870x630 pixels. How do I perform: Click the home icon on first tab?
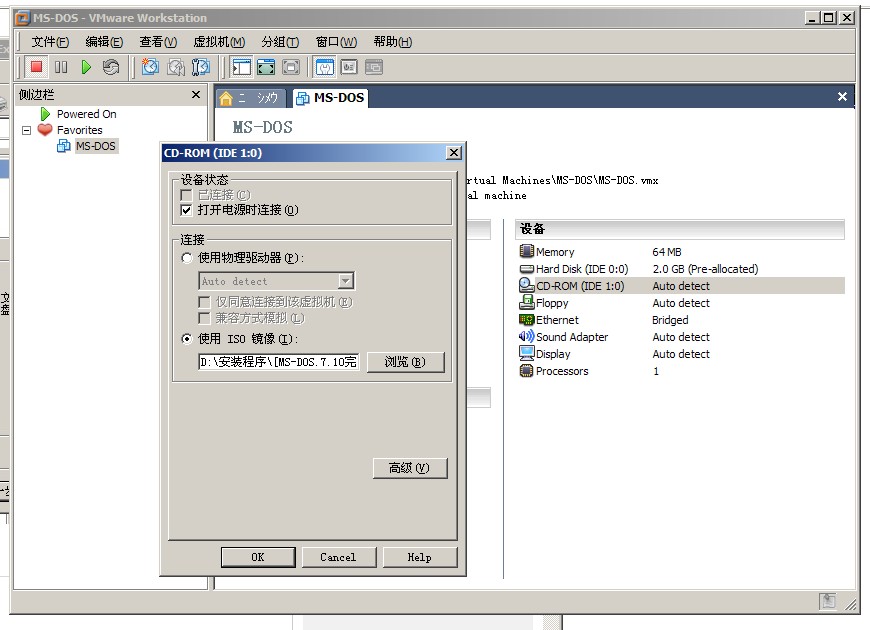tap(226, 98)
